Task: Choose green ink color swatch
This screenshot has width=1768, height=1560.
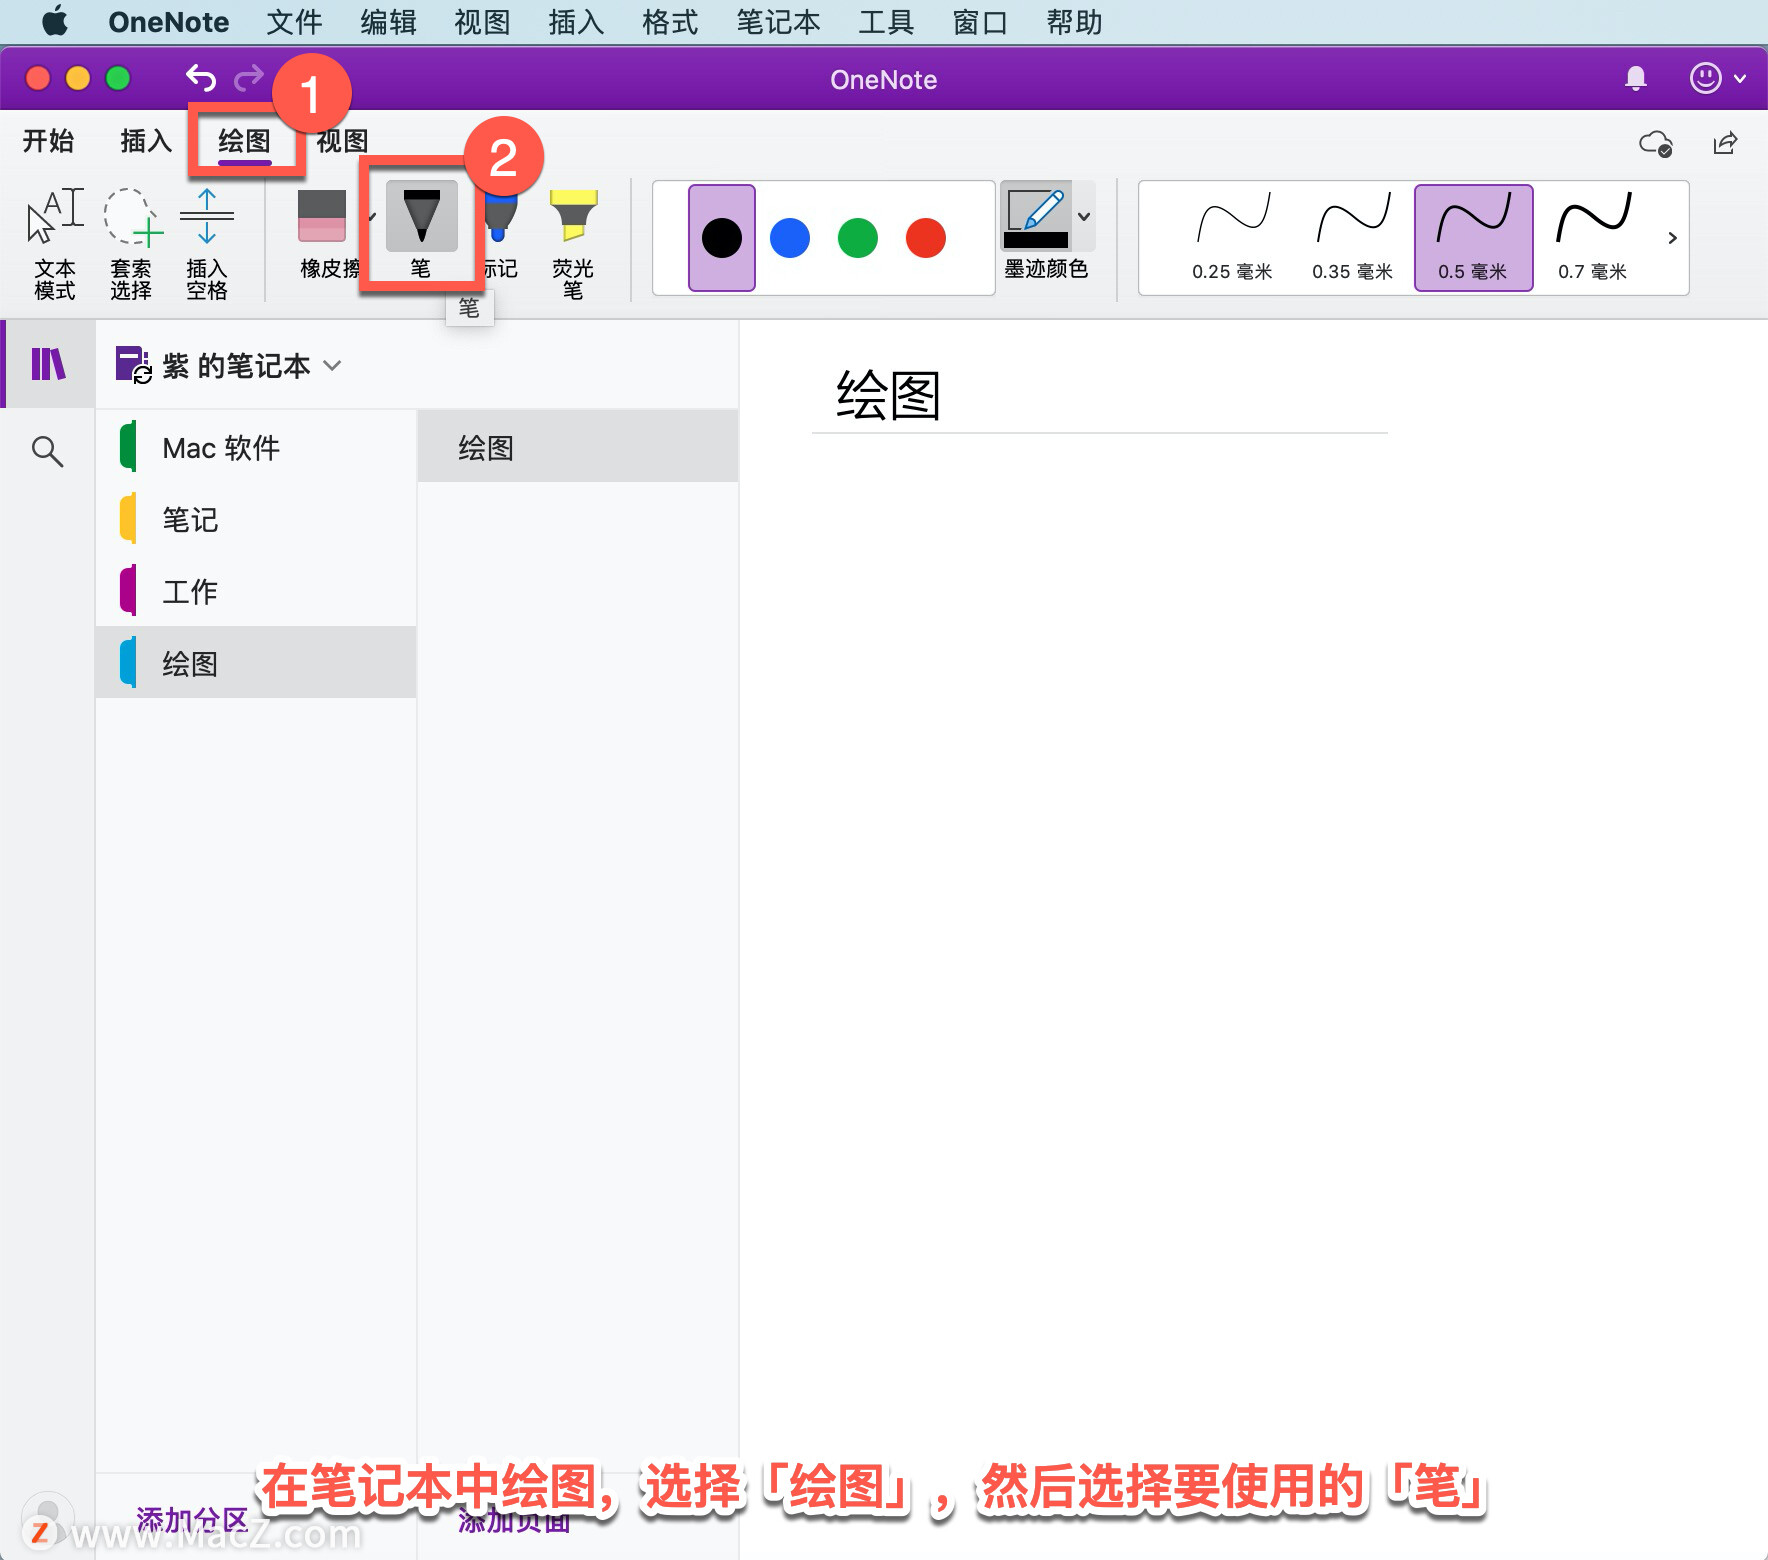Action: (858, 238)
